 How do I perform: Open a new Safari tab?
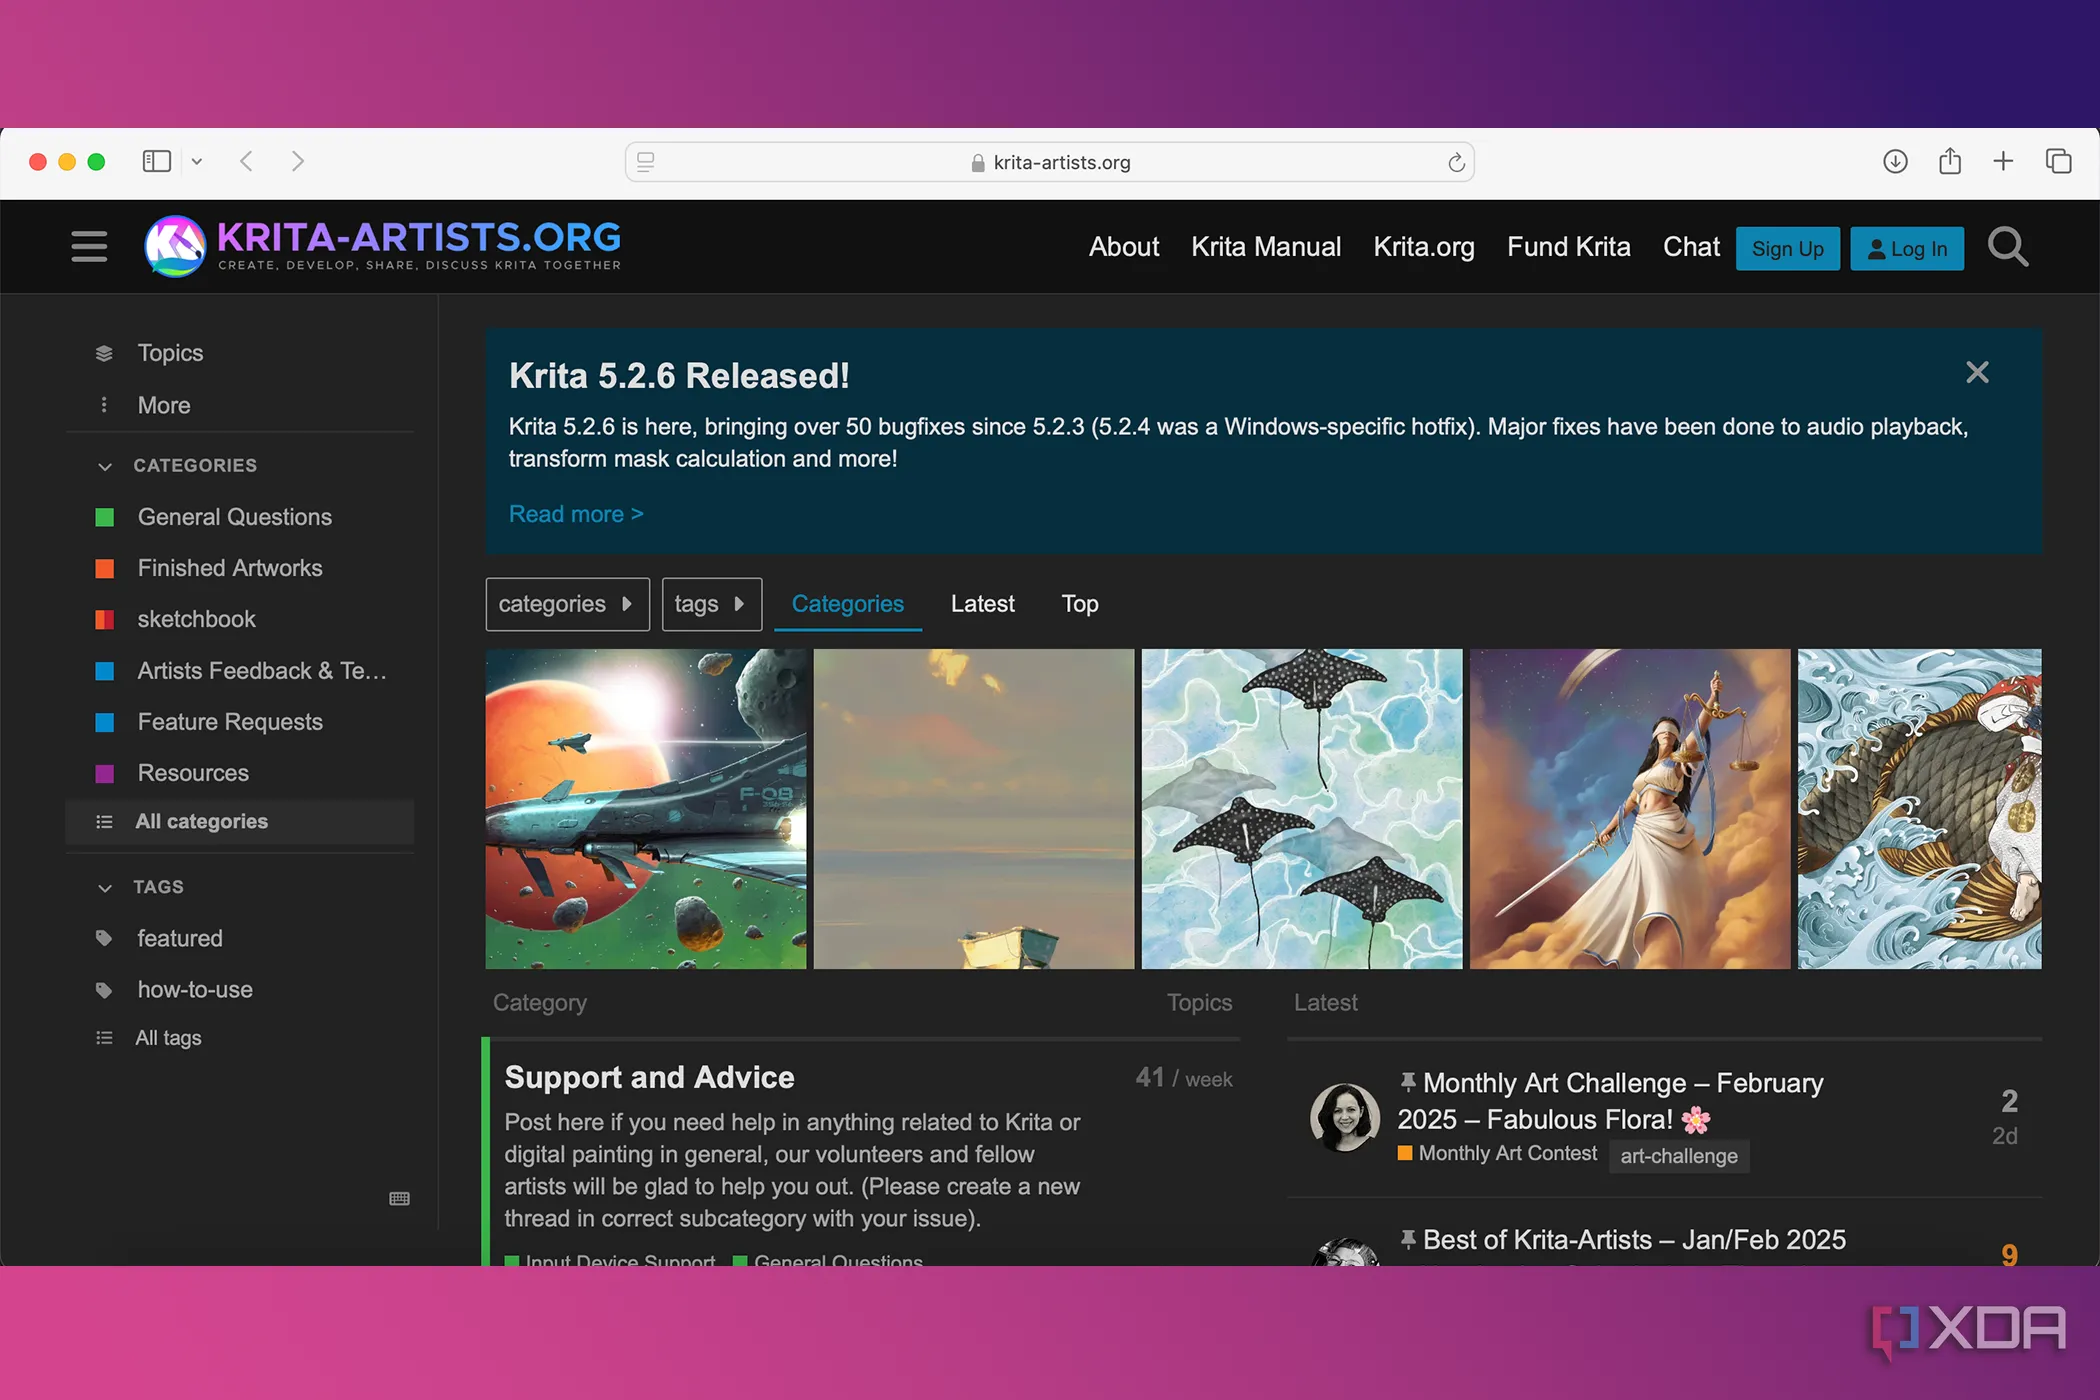[2003, 161]
